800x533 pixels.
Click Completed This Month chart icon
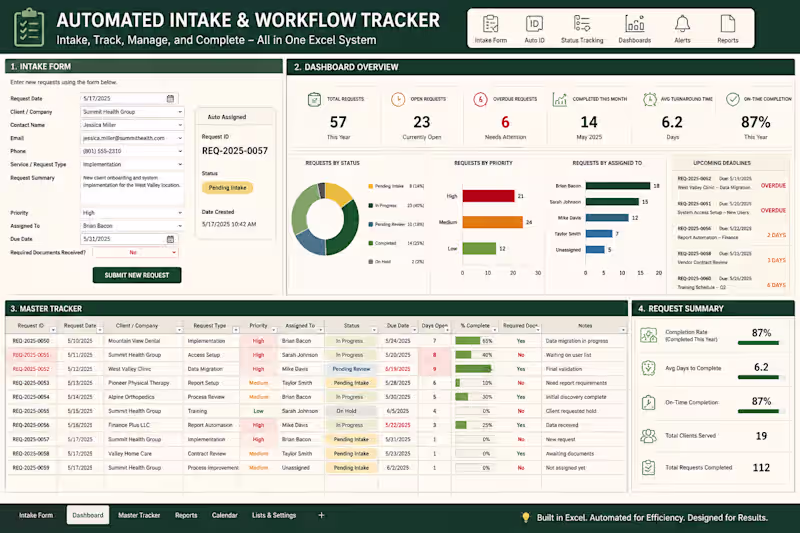point(560,99)
